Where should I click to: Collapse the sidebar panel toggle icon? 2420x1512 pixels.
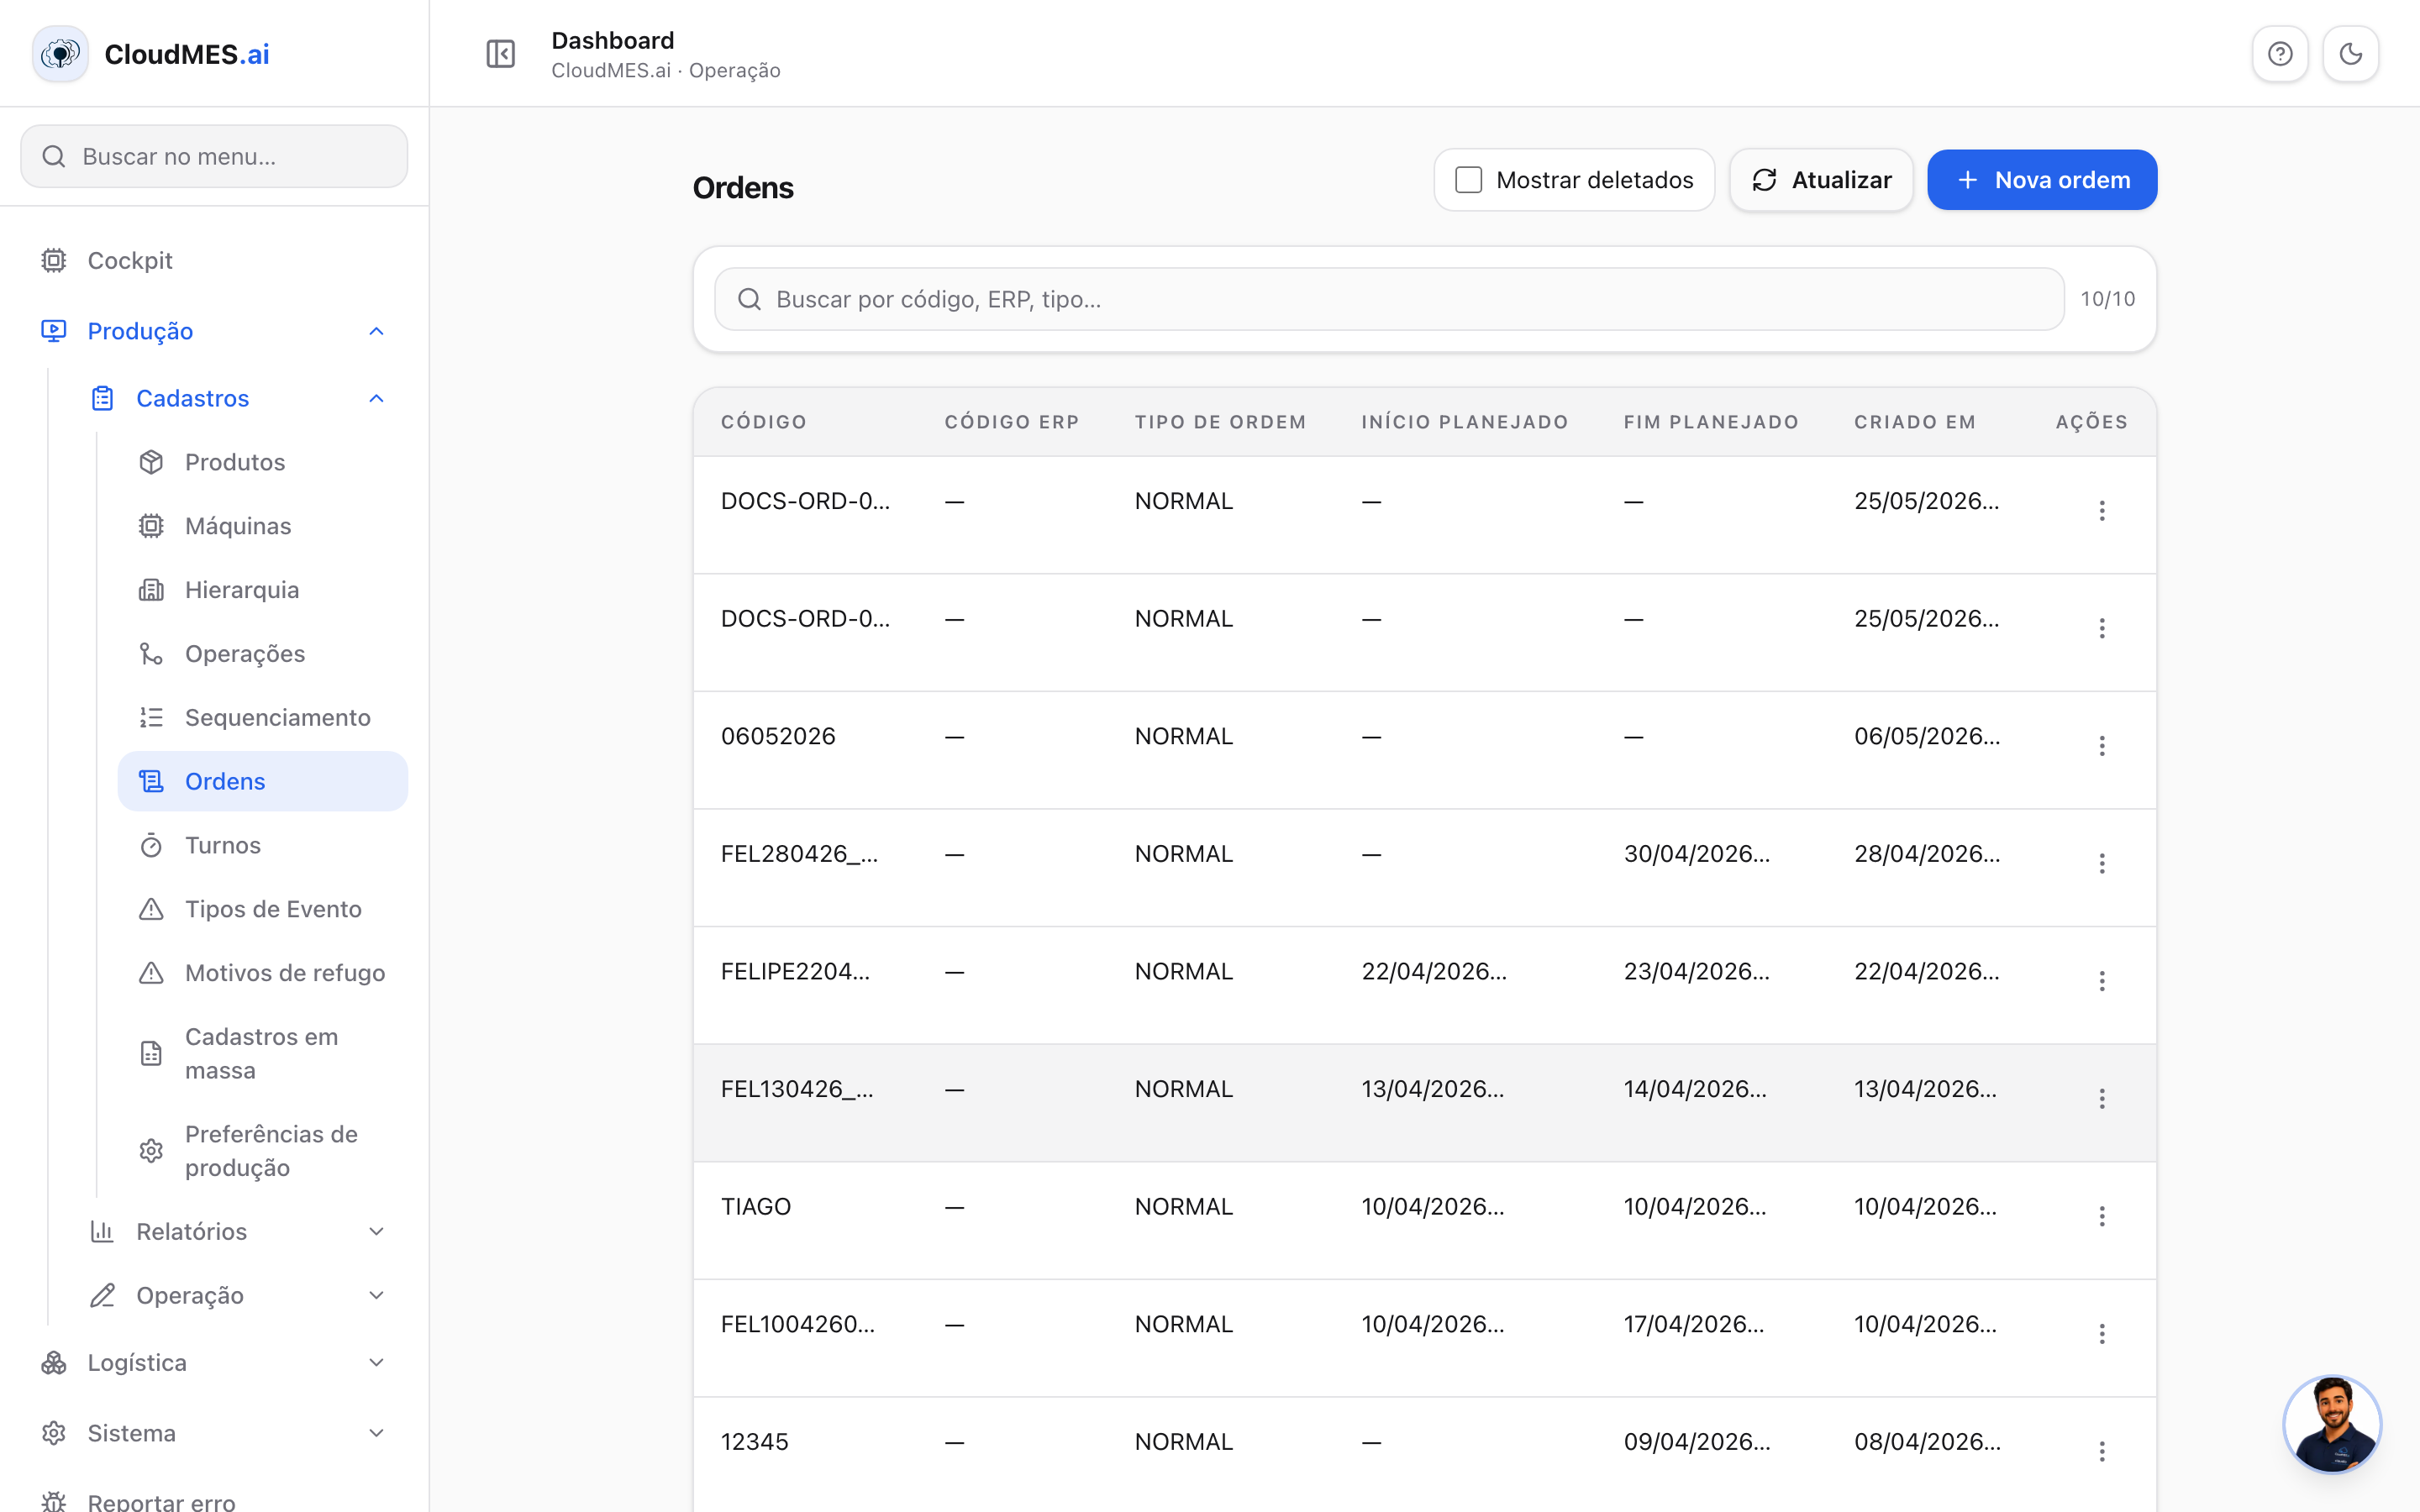(x=500, y=54)
